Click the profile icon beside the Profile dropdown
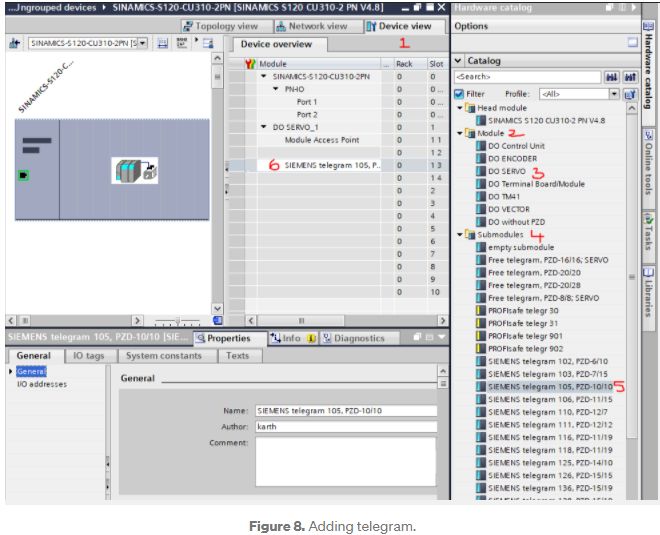The width and height of the screenshot is (660, 535). [x=630, y=94]
